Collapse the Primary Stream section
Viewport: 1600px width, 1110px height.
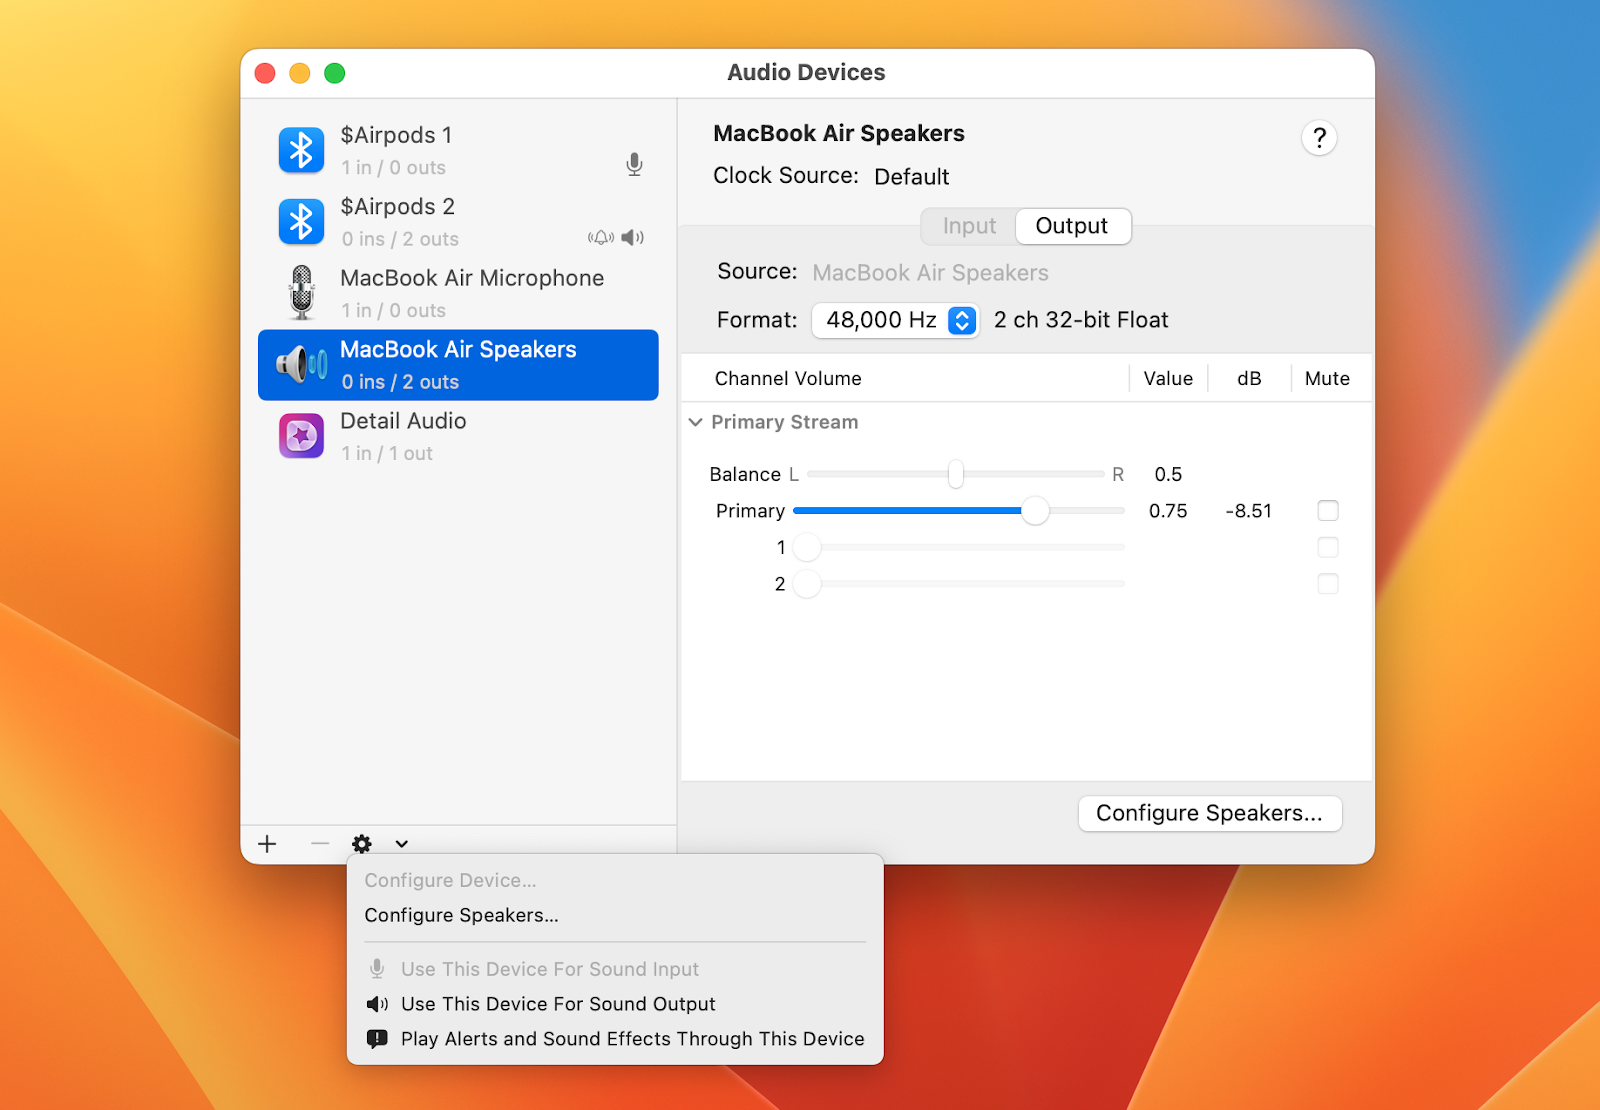click(x=696, y=422)
